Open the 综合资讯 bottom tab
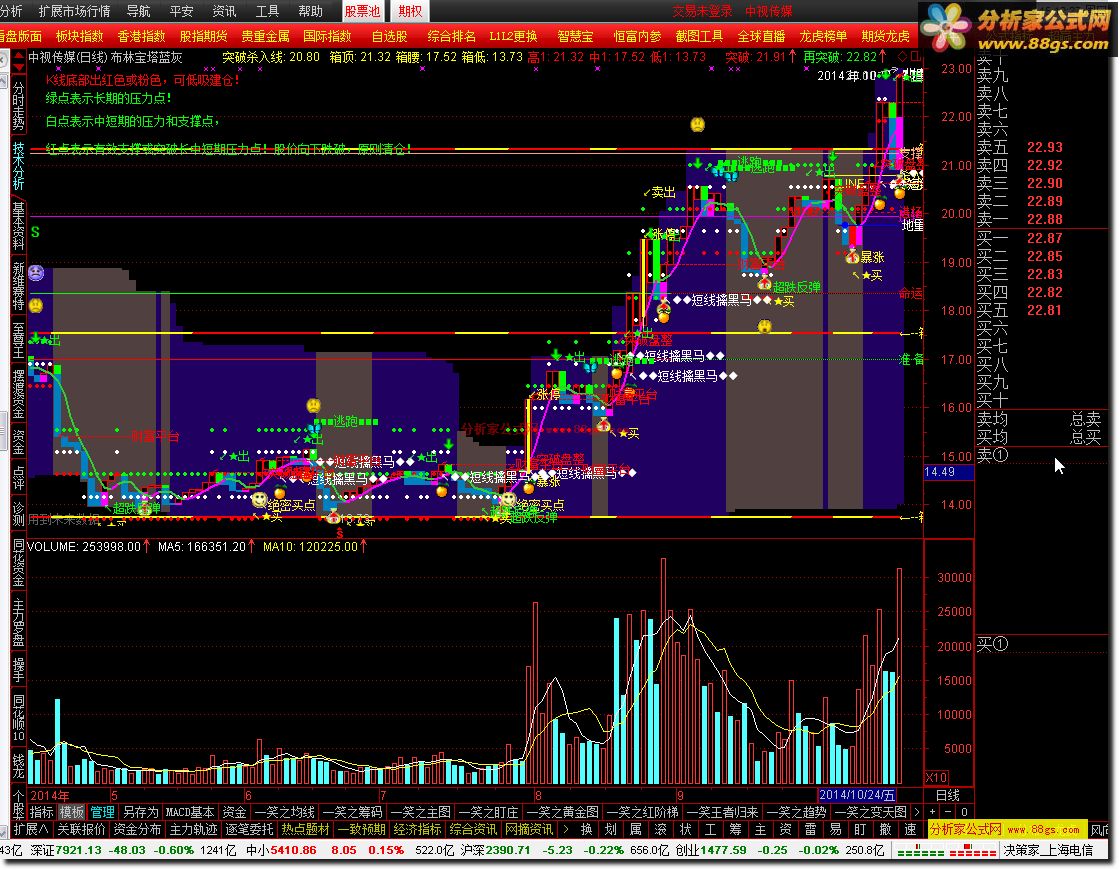Viewport: 1120px width, 870px height. point(473,829)
